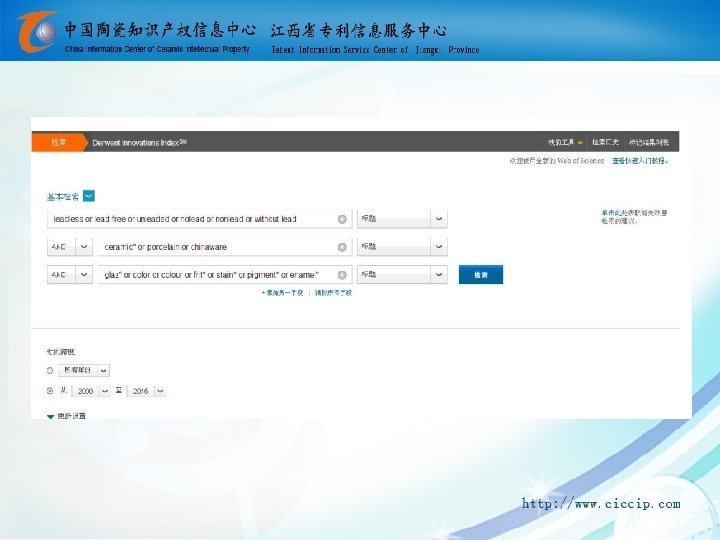Image resolution: width=720 pixels, height=540 pixels.
Task: Open the all-years timespan dropdown
Action: tap(104, 370)
